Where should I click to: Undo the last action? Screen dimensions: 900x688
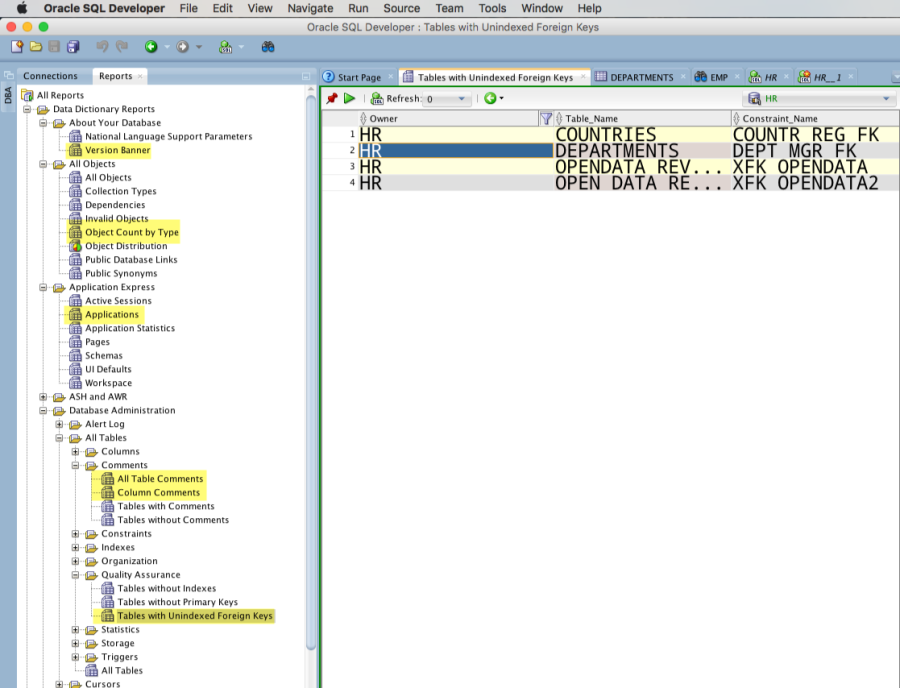103,47
